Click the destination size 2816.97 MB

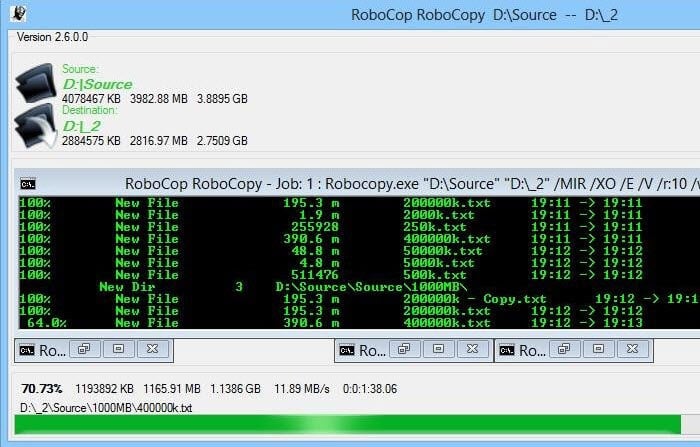[158, 141]
